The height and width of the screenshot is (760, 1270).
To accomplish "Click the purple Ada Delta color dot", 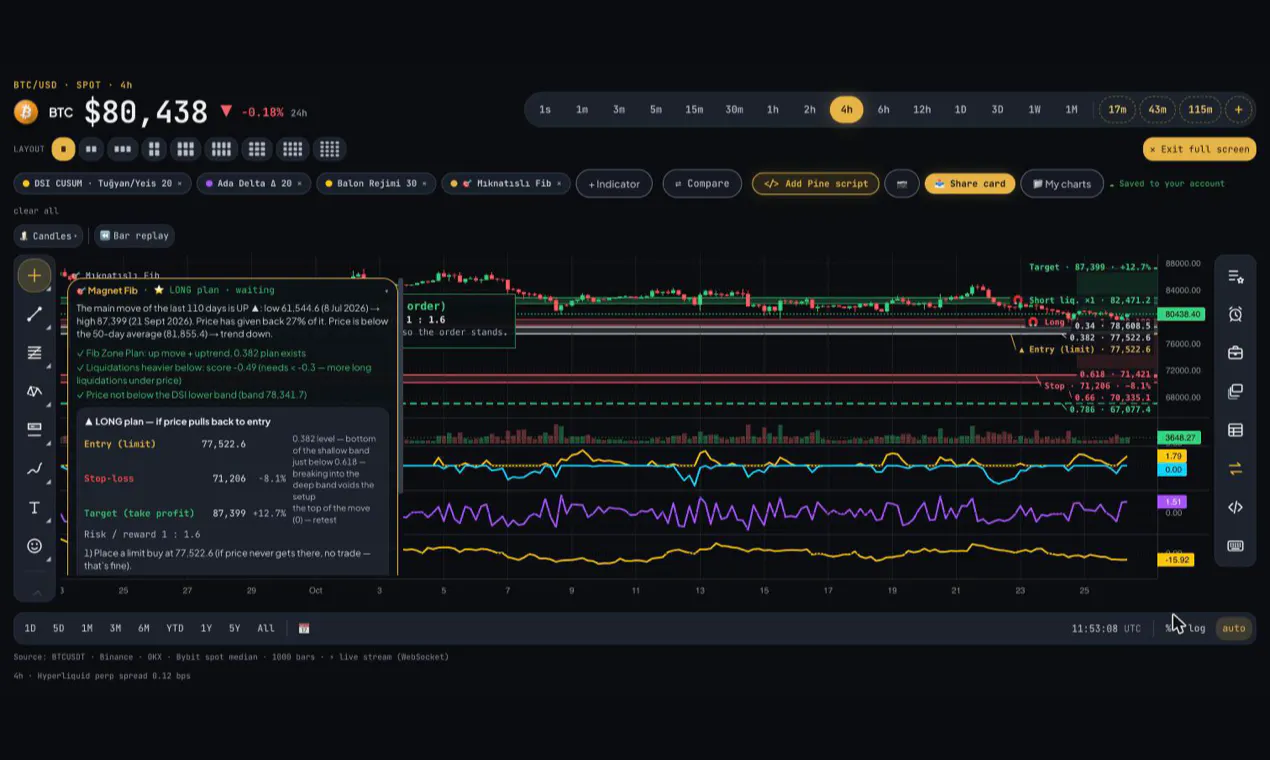I will [210, 184].
